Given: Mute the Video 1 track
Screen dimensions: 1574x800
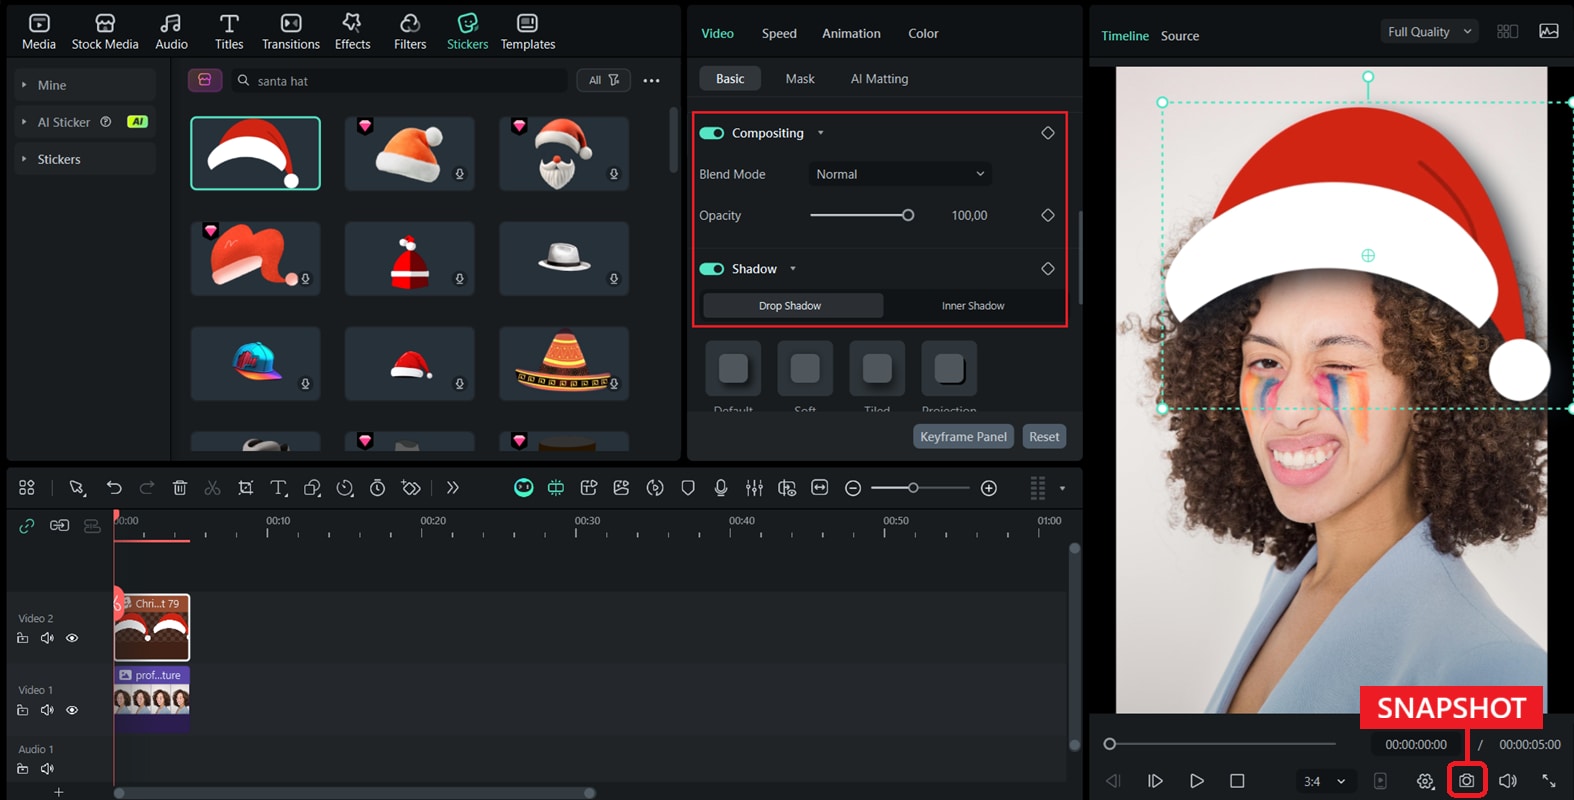Looking at the screenshot, I should click(47, 710).
